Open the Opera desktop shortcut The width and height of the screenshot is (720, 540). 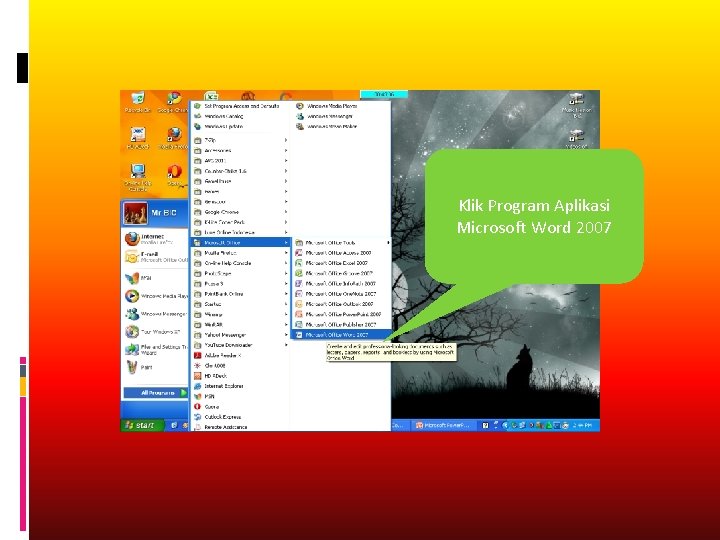[174, 175]
